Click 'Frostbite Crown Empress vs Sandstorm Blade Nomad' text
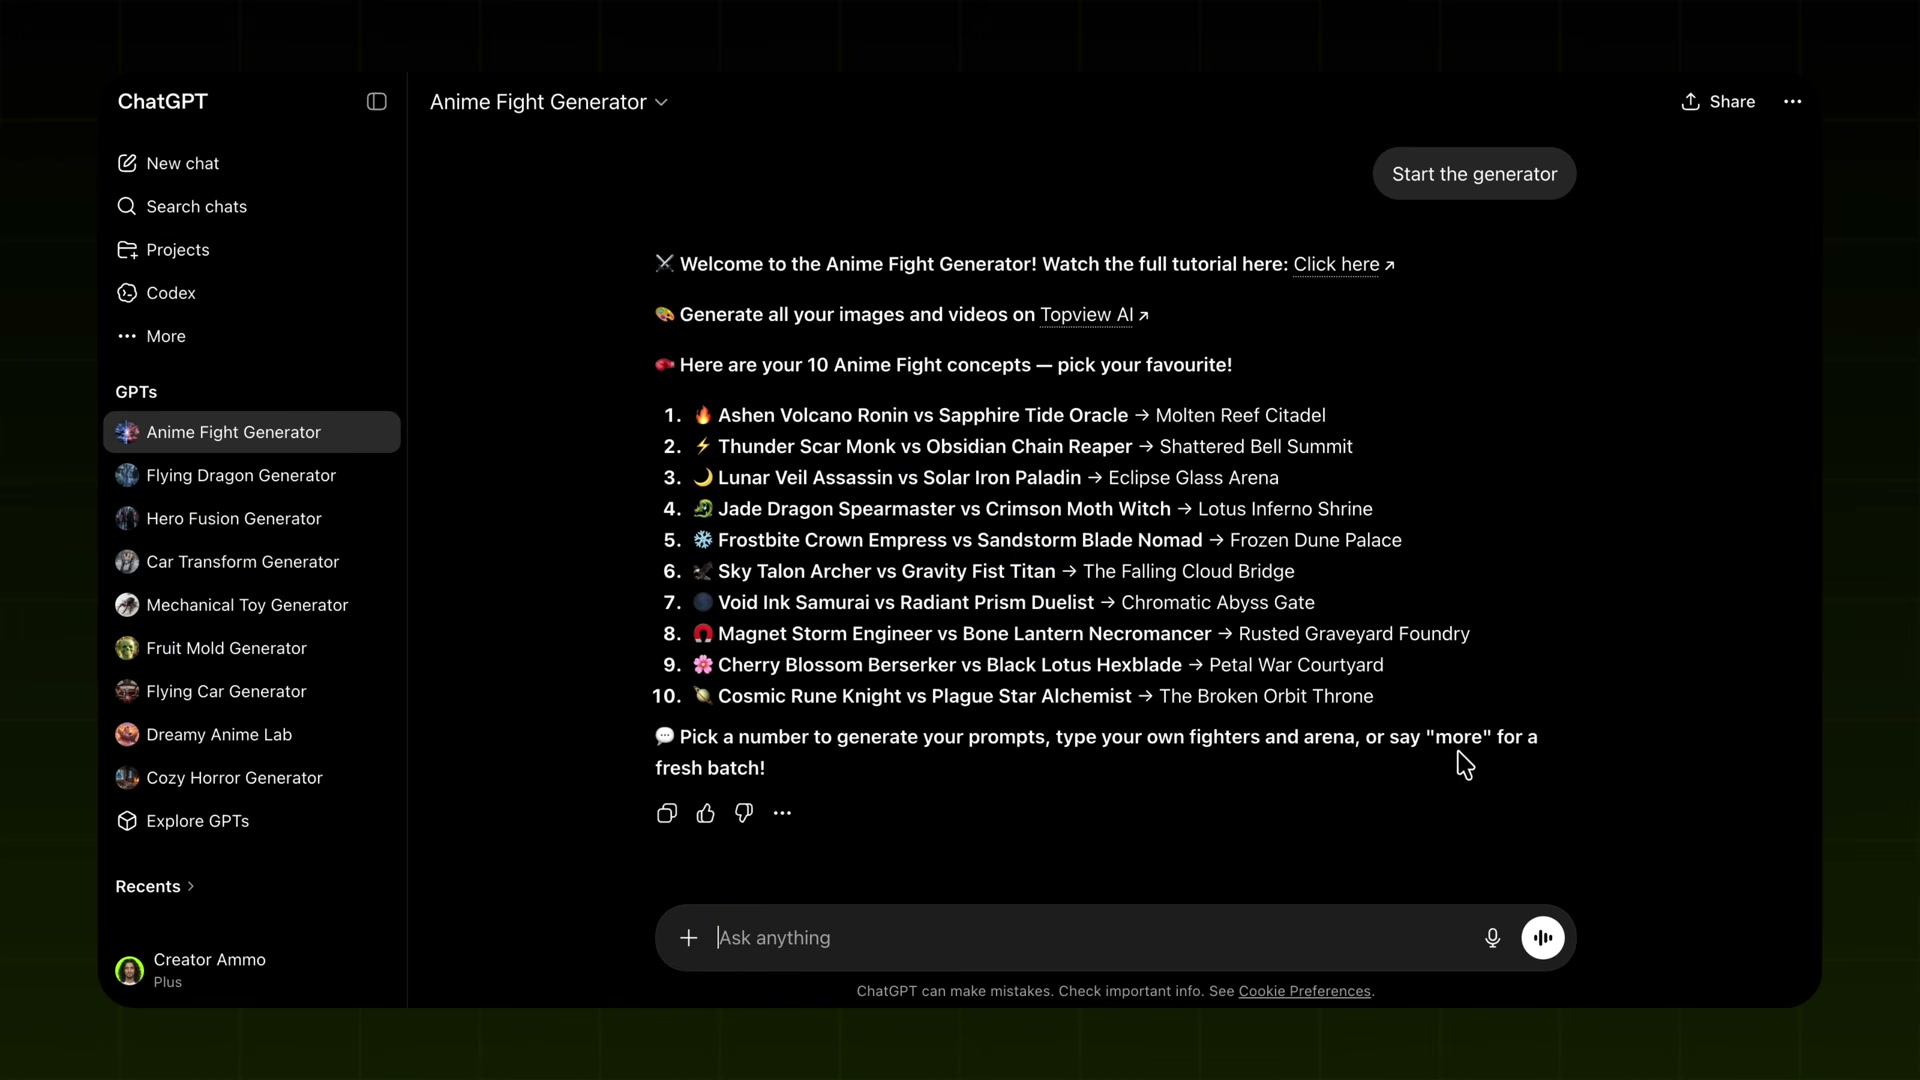1920x1080 pixels. [x=960, y=540]
